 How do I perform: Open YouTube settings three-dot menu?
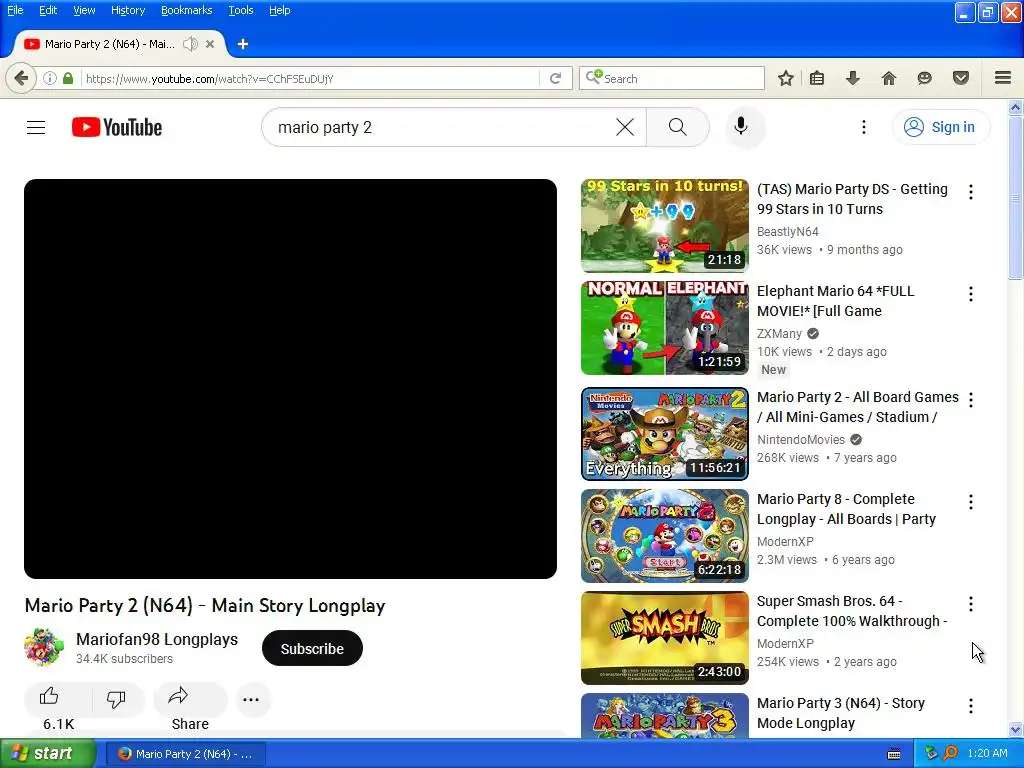863,127
